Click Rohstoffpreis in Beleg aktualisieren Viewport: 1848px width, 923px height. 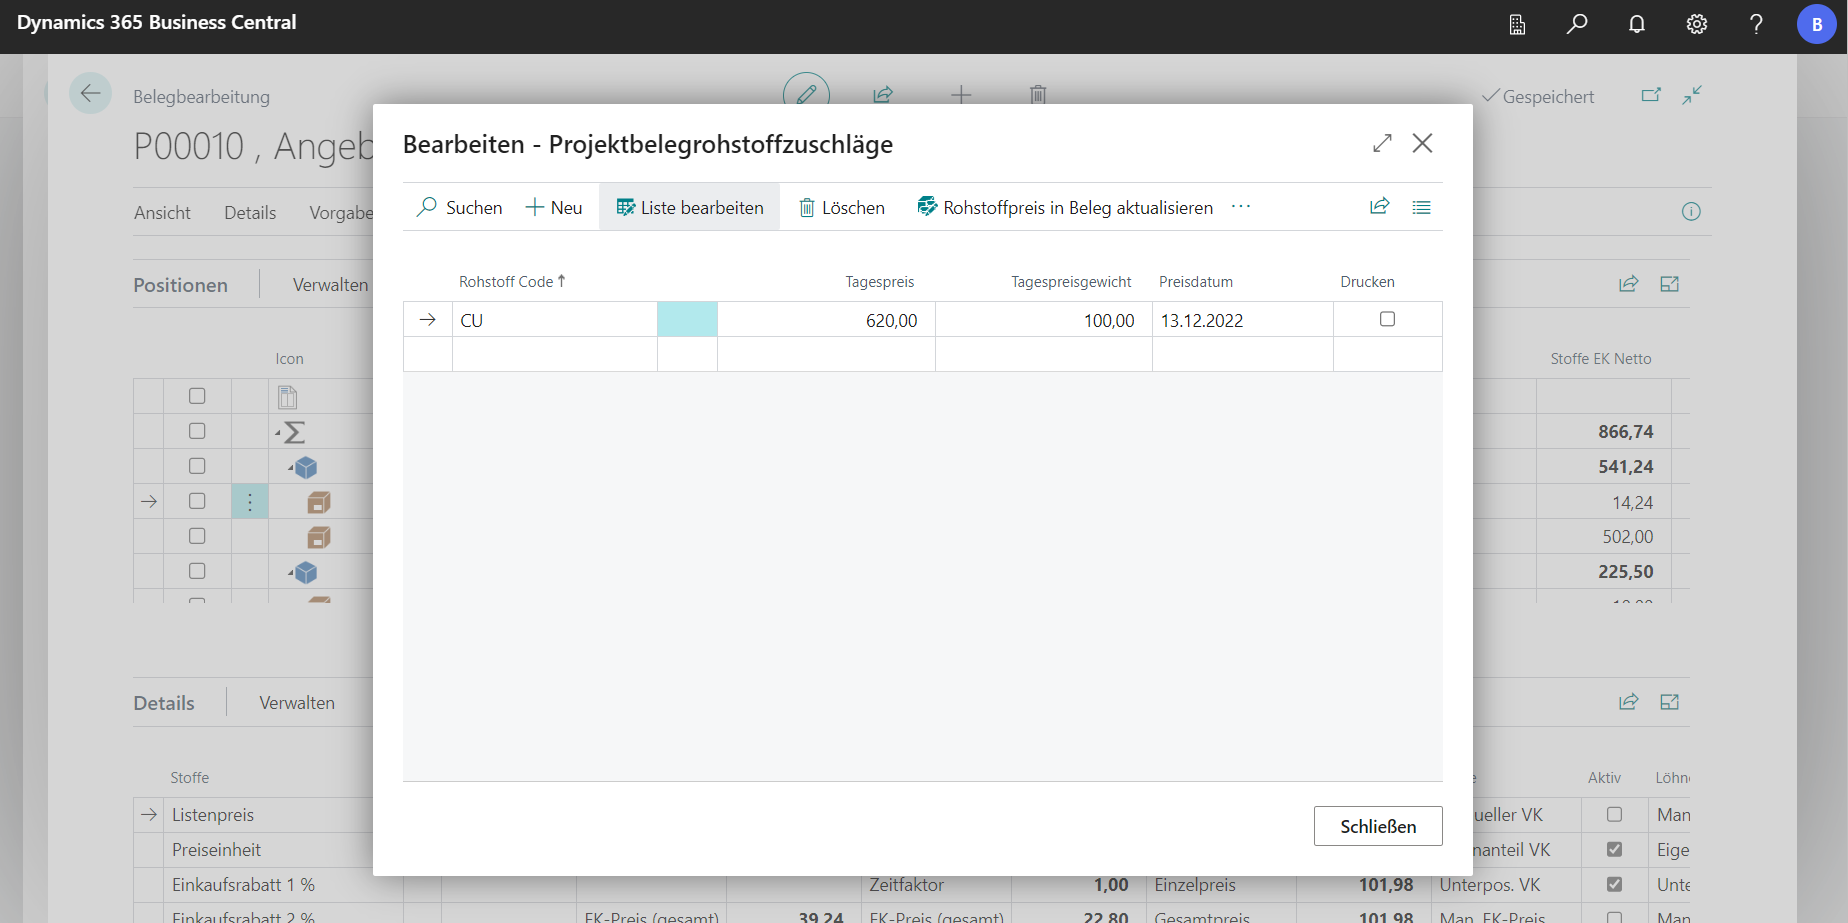[1065, 207]
